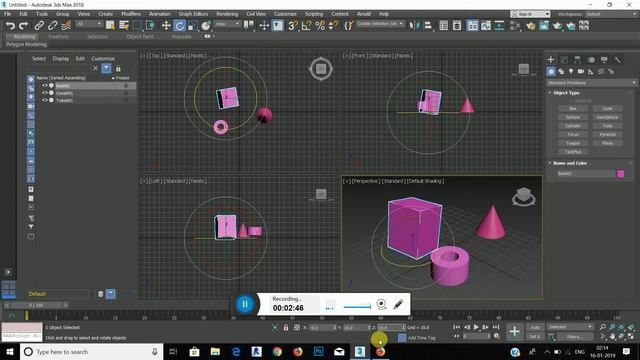Select the Lights category in Create panel
640x360 pixels.
pyautogui.click(x=571, y=71)
